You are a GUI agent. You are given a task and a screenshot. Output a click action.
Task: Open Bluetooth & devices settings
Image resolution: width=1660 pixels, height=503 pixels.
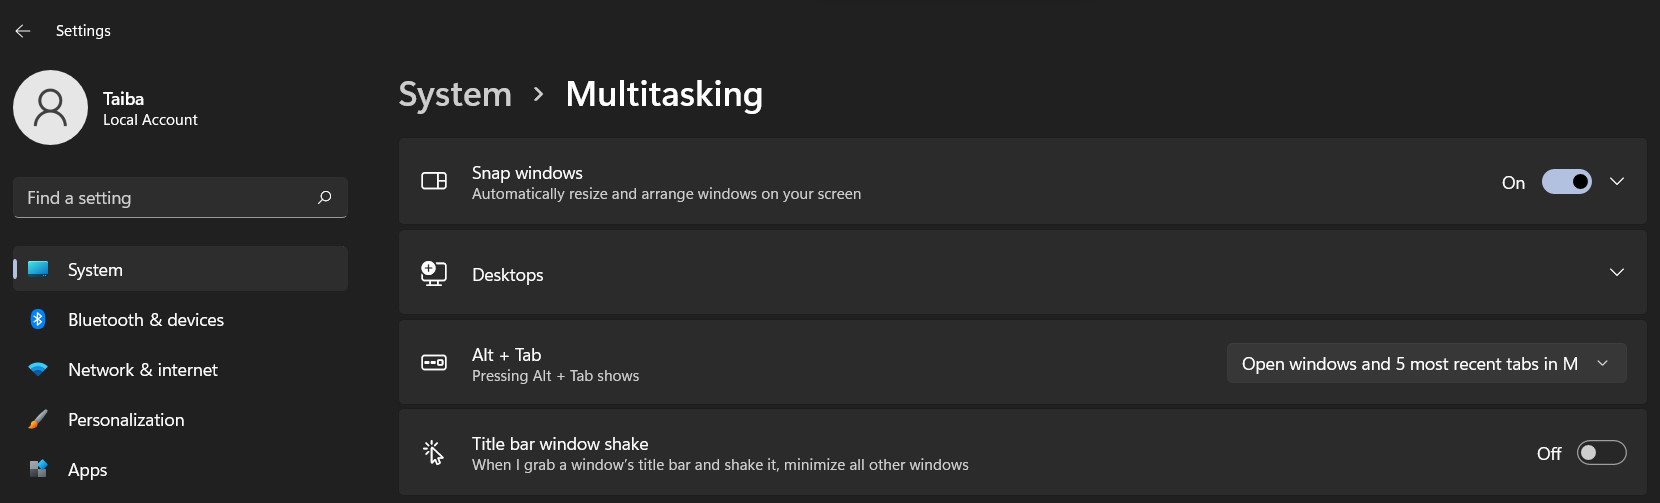coord(146,320)
